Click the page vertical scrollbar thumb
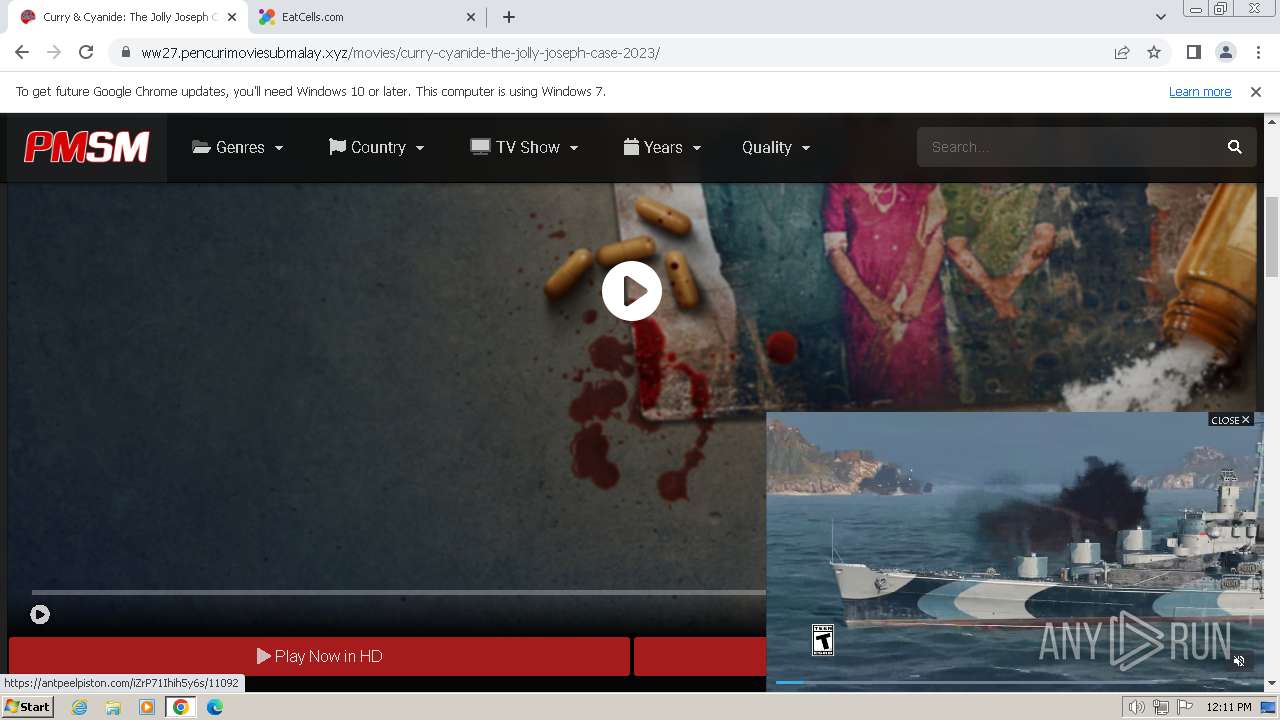Screen dimensions: 1280x720 click(1271, 237)
